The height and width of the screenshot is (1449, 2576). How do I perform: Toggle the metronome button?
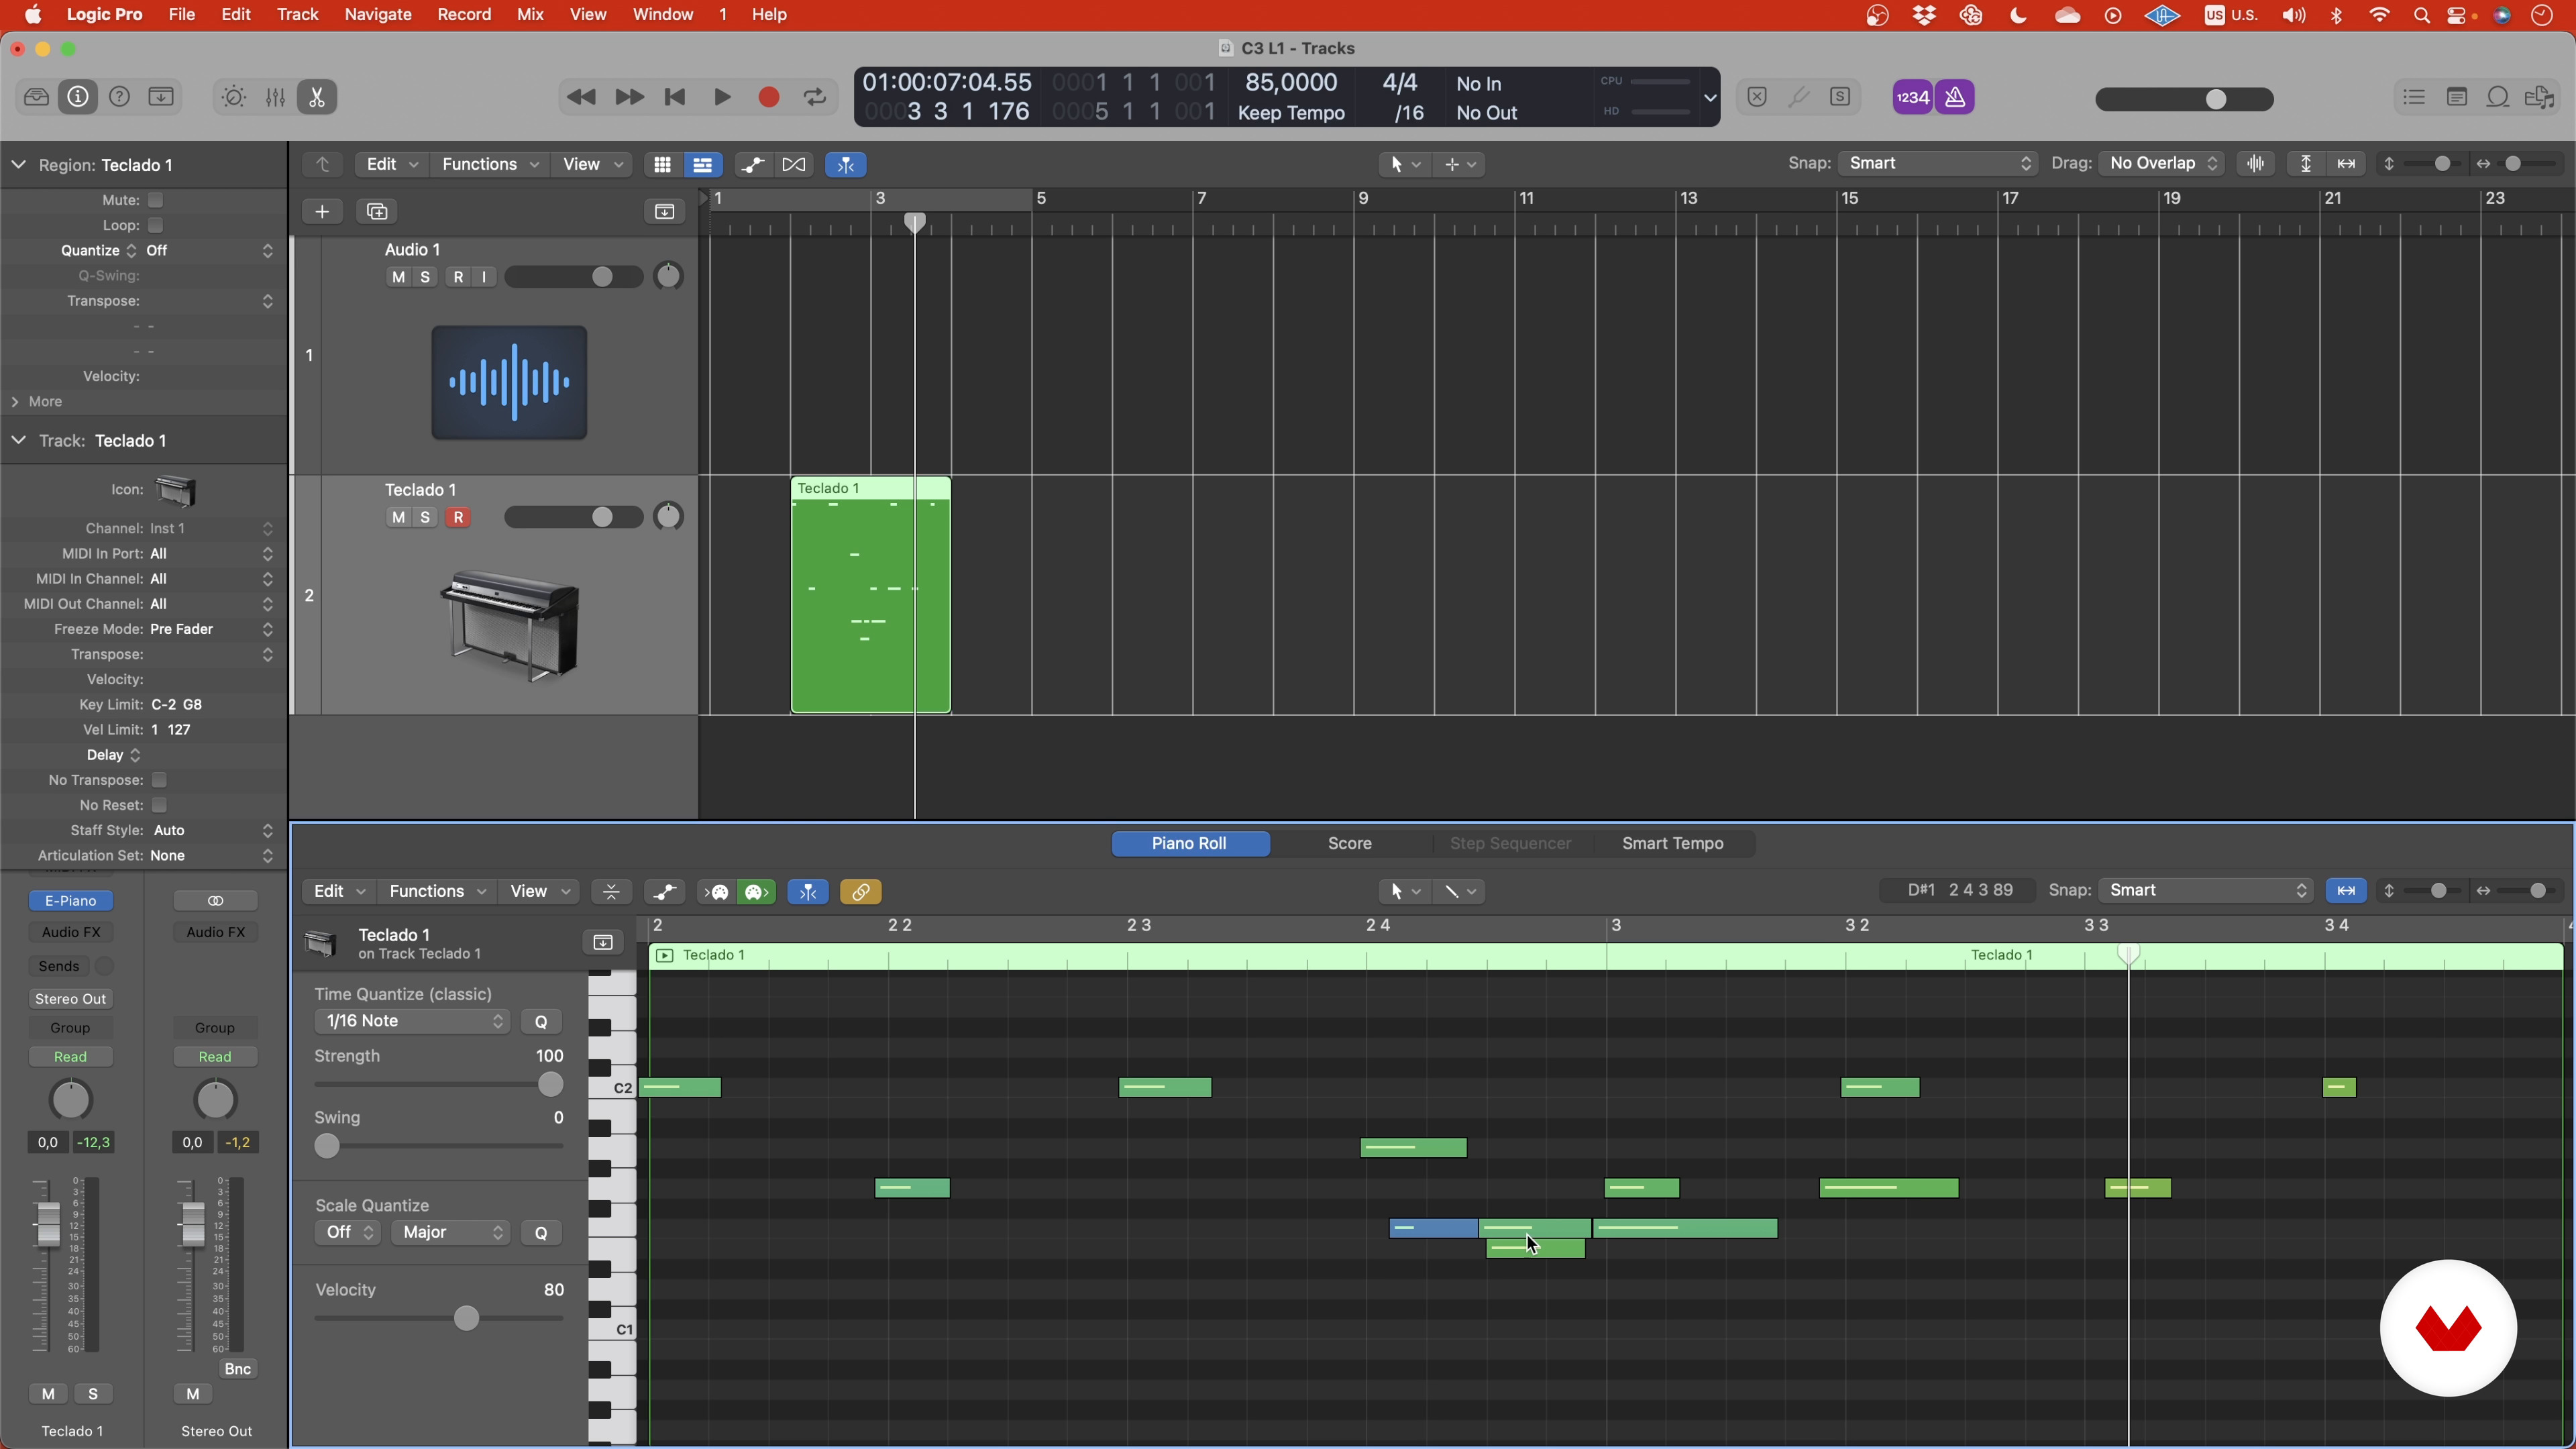click(1955, 97)
